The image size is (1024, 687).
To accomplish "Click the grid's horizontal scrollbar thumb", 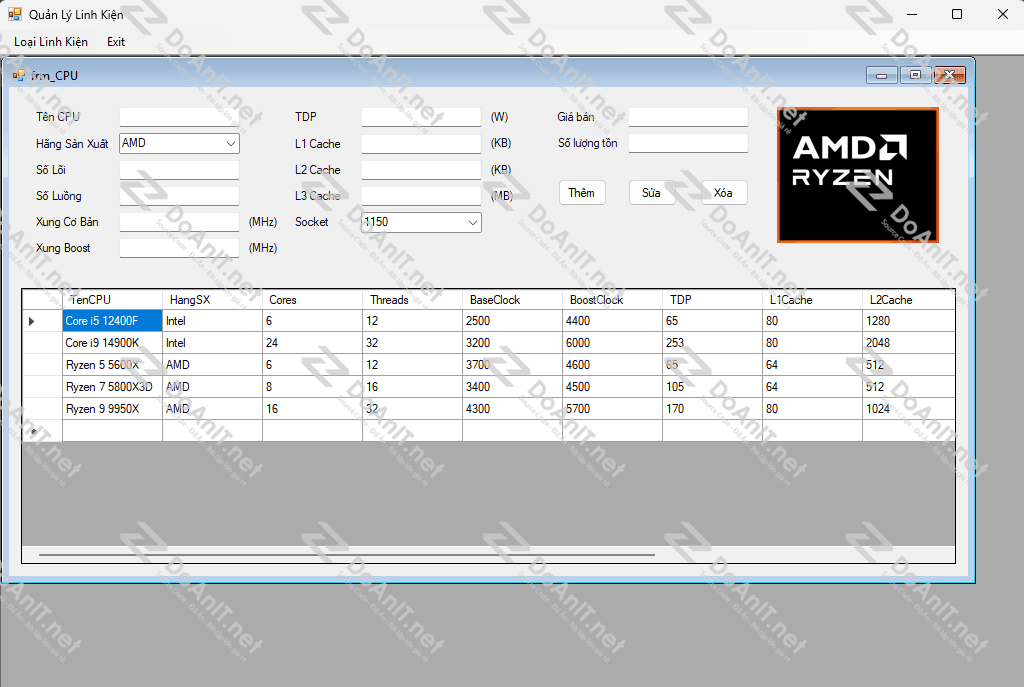I will point(347,555).
